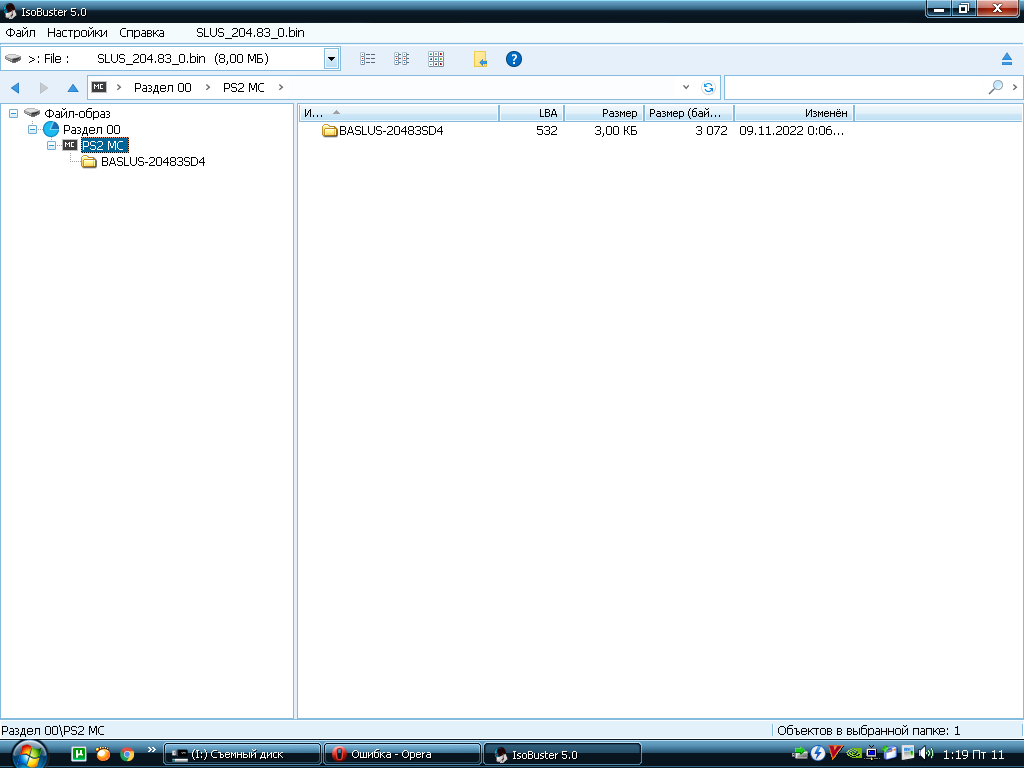The height and width of the screenshot is (768, 1024).
Task: Click the yellow bookmark extract icon
Action: coord(480,59)
